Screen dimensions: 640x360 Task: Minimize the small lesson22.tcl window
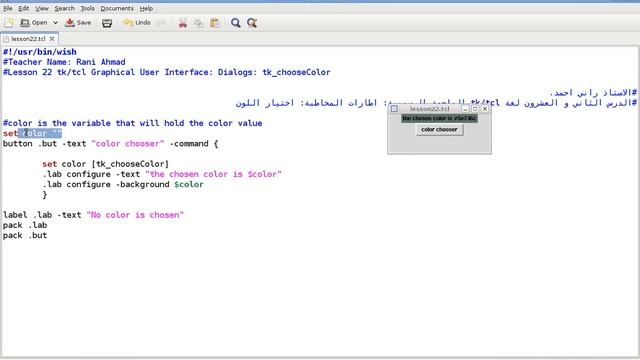pos(465,109)
